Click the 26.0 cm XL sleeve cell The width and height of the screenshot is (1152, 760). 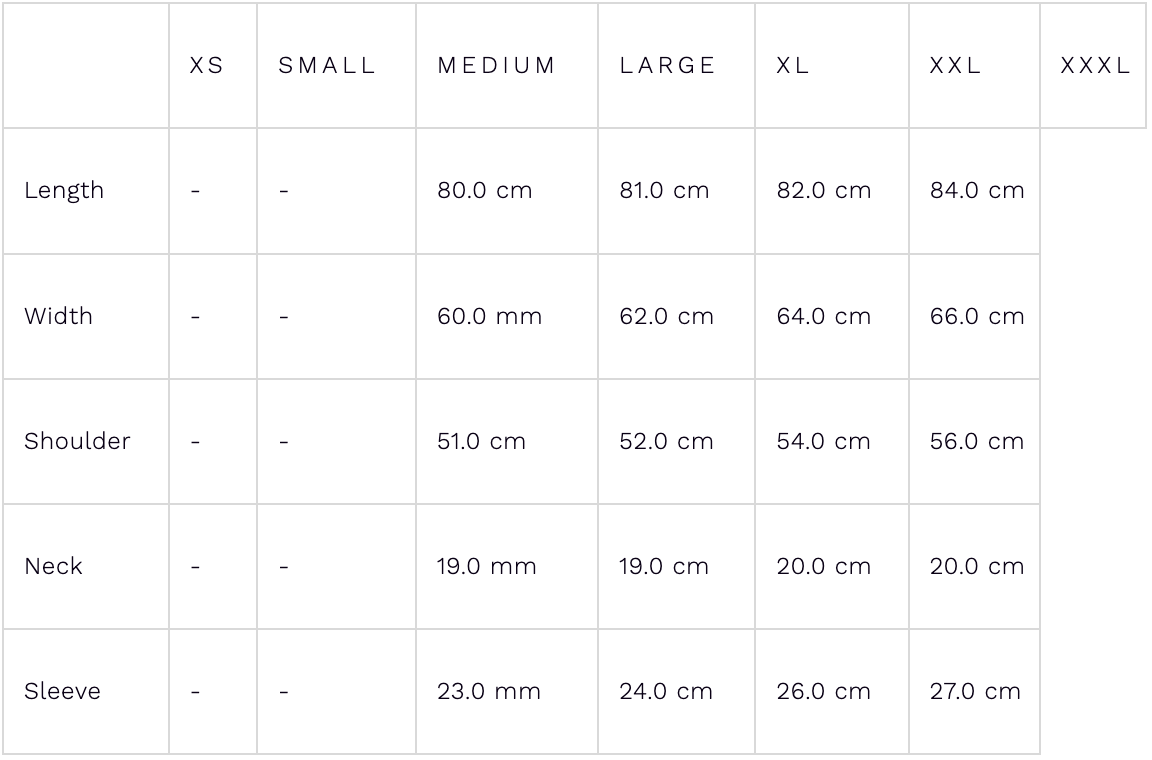click(824, 691)
